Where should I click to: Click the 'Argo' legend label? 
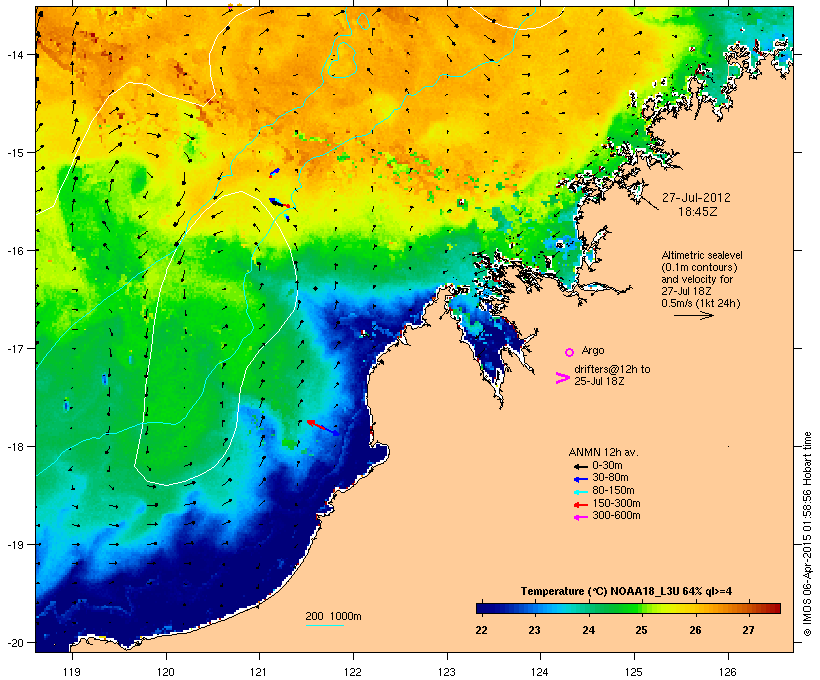click(593, 350)
